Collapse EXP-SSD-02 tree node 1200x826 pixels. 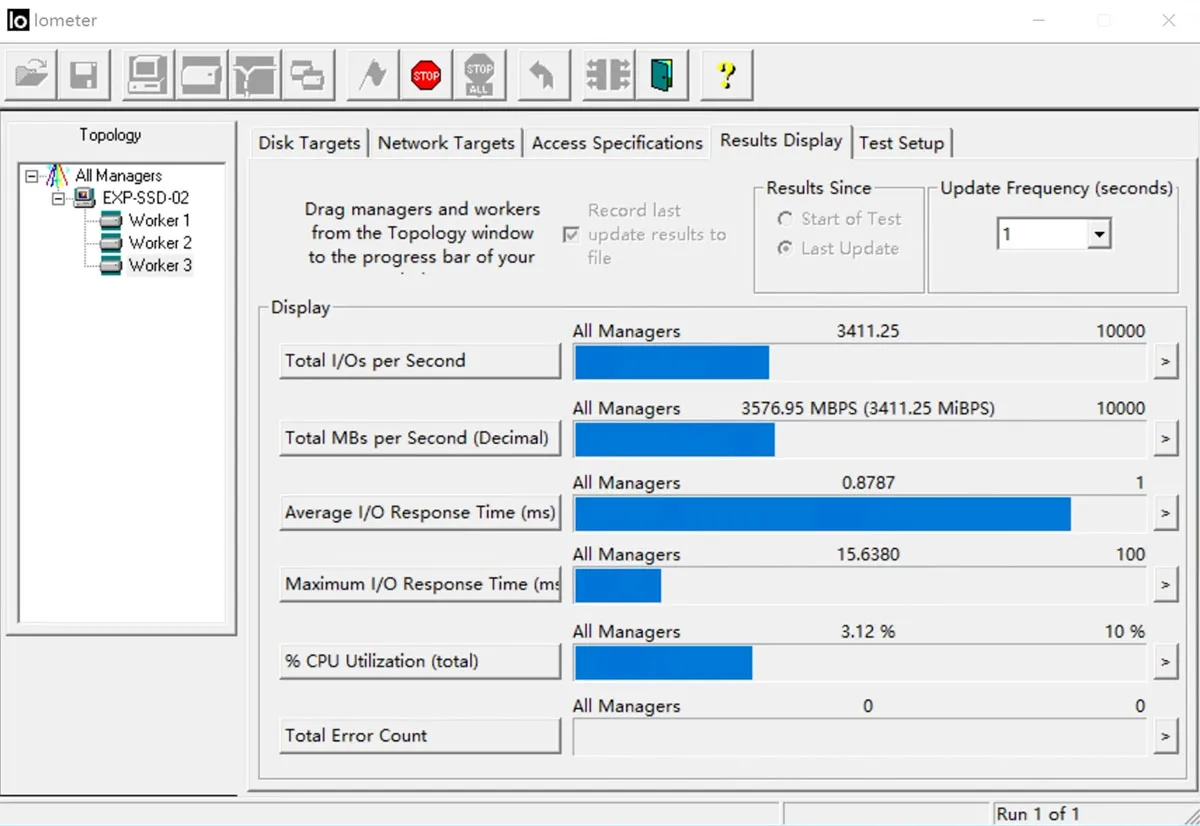[x=58, y=199]
